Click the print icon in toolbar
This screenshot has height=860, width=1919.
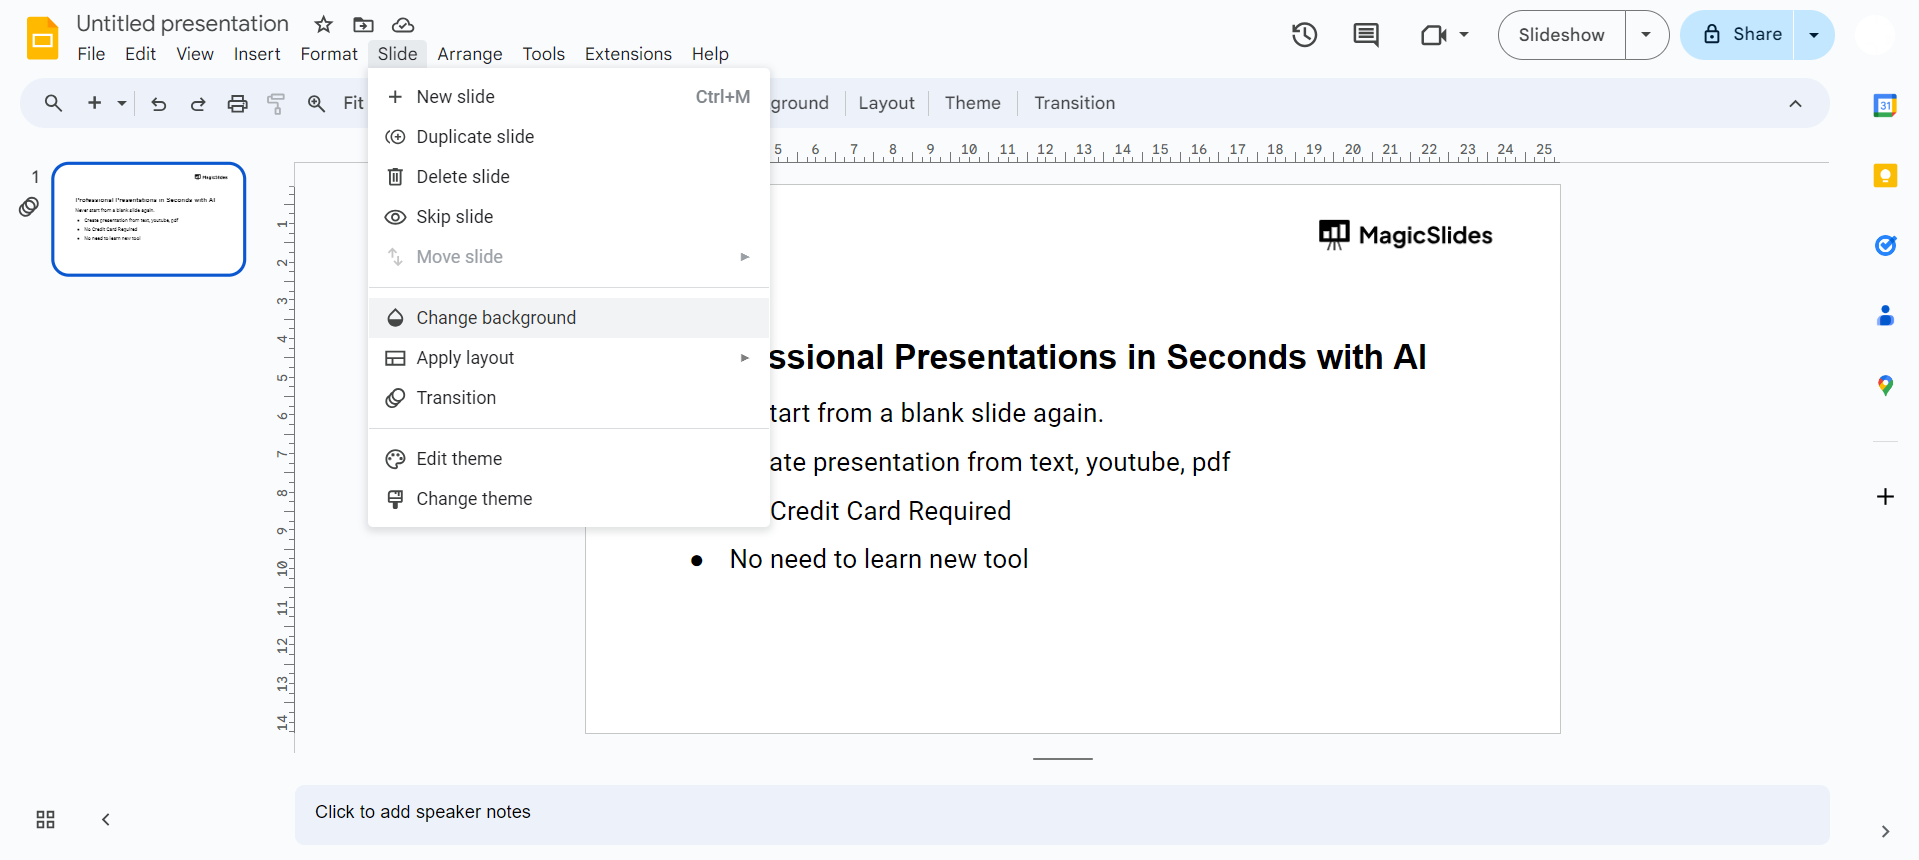(237, 103)
